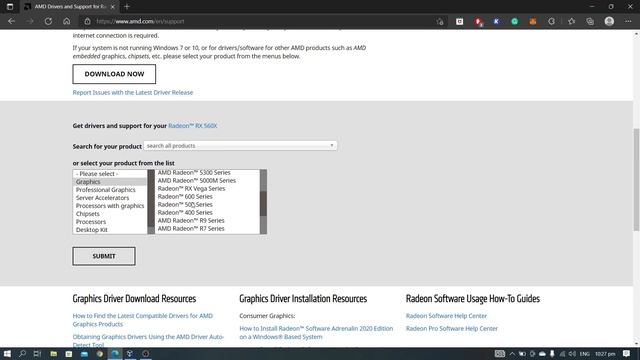This screenshot has width=640, height=360.
Task: Open How to Install Radeon Software Adrenalin link
Action: coord(316,333)
